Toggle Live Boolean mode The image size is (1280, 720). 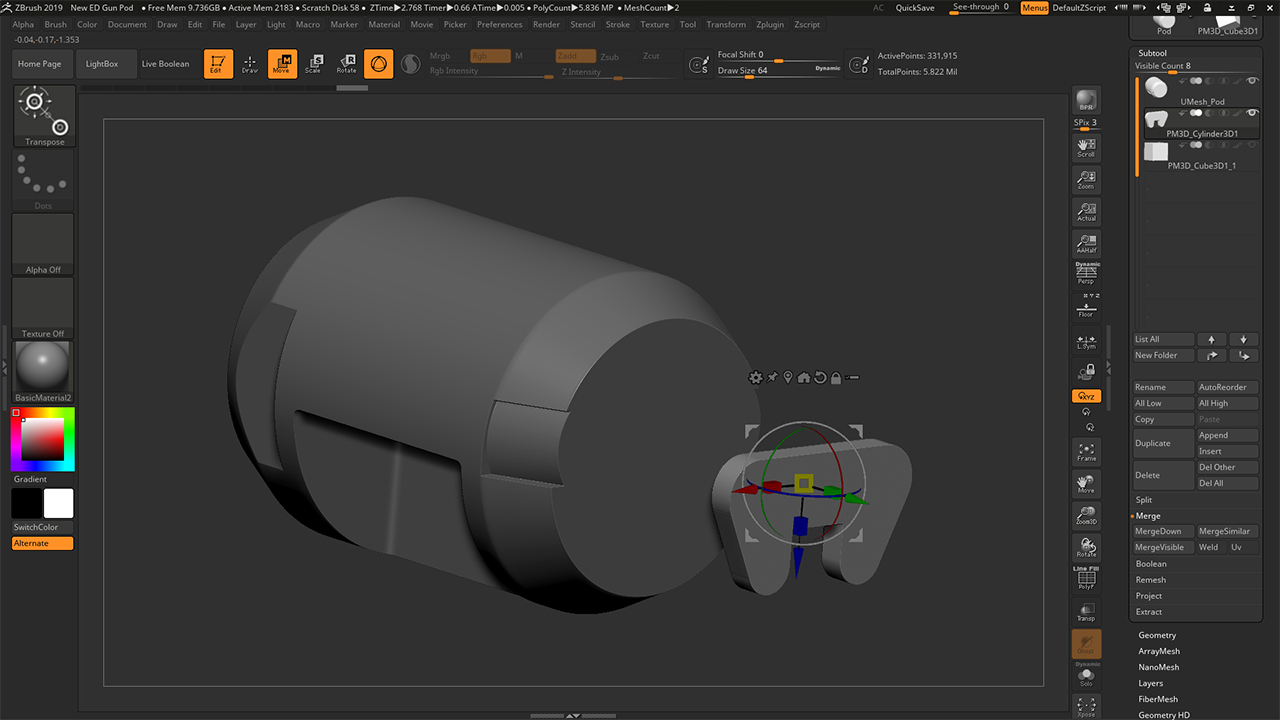click(165, 64)
